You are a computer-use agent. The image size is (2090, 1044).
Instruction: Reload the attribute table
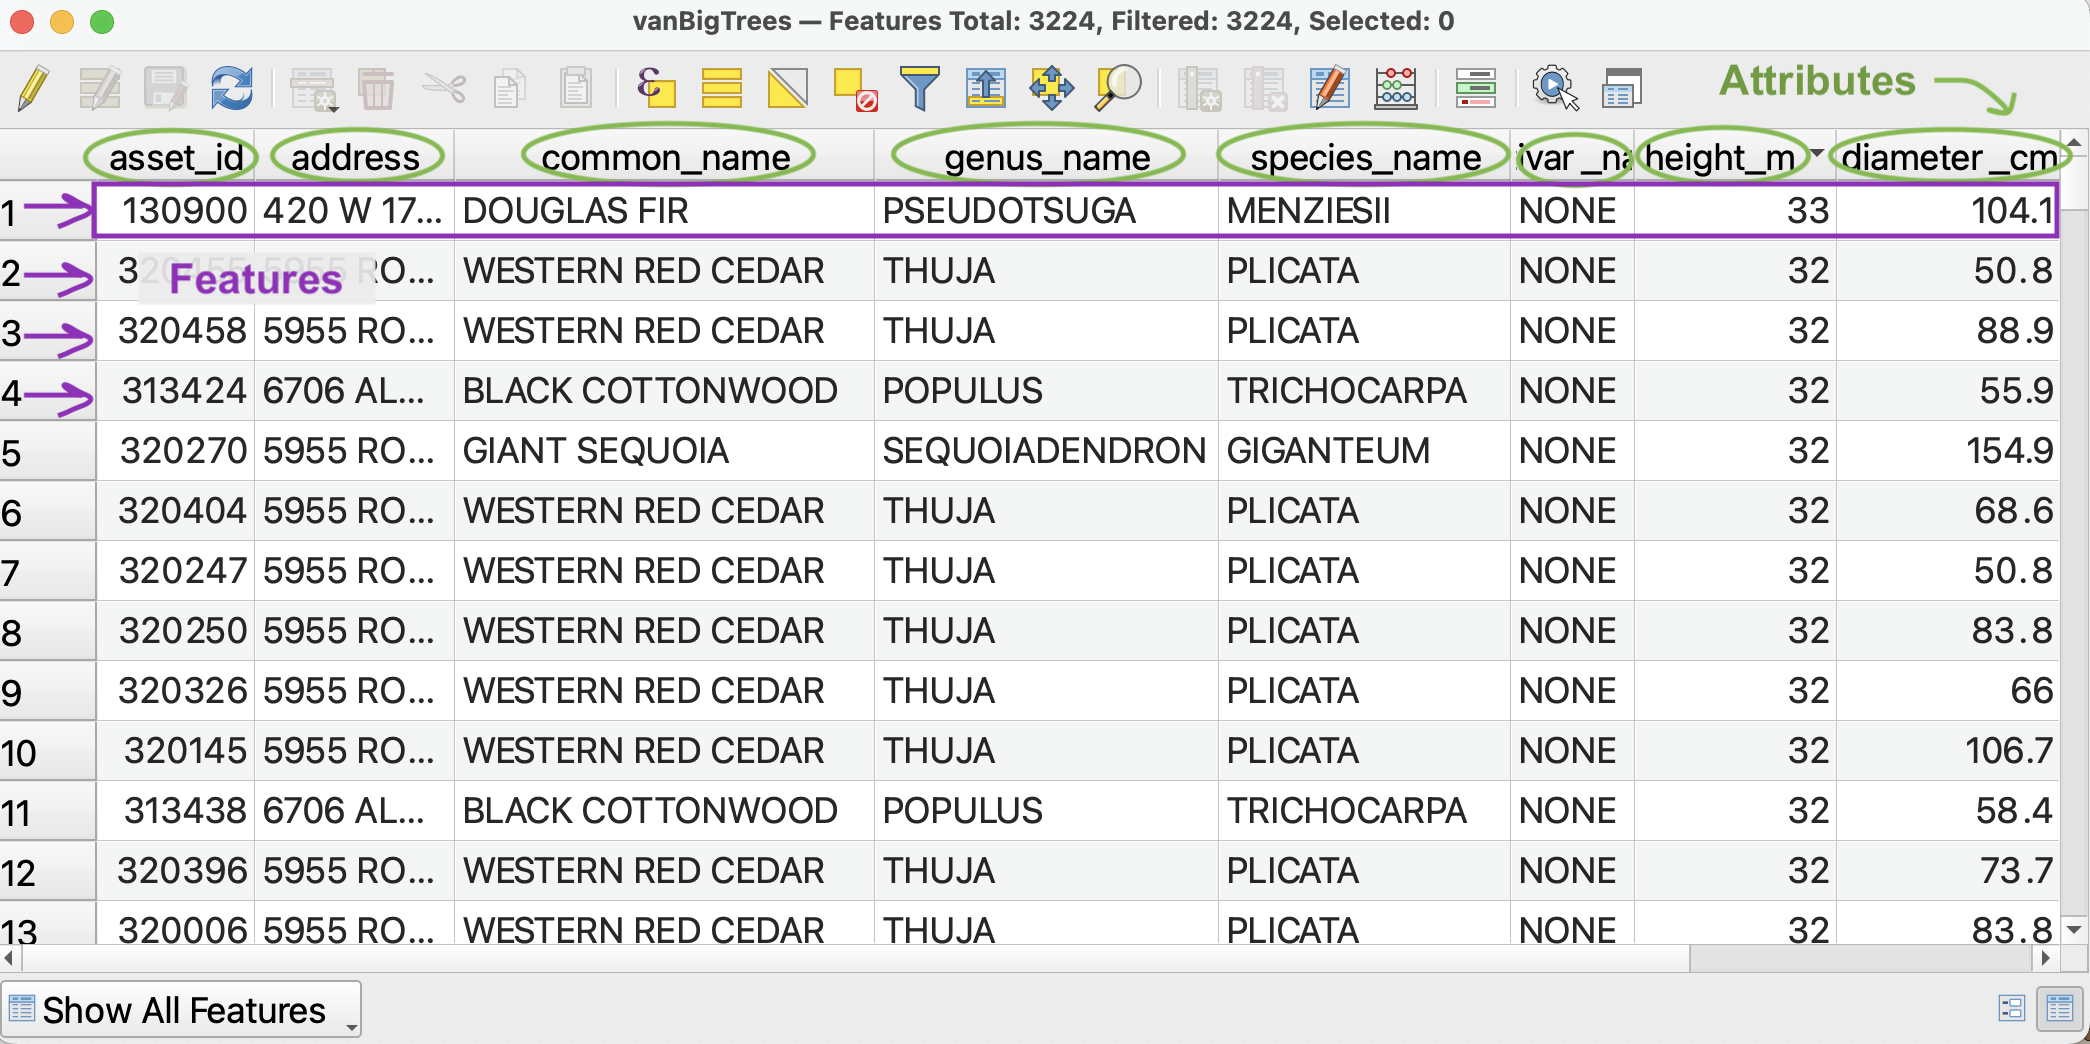(x=231, y=88)
